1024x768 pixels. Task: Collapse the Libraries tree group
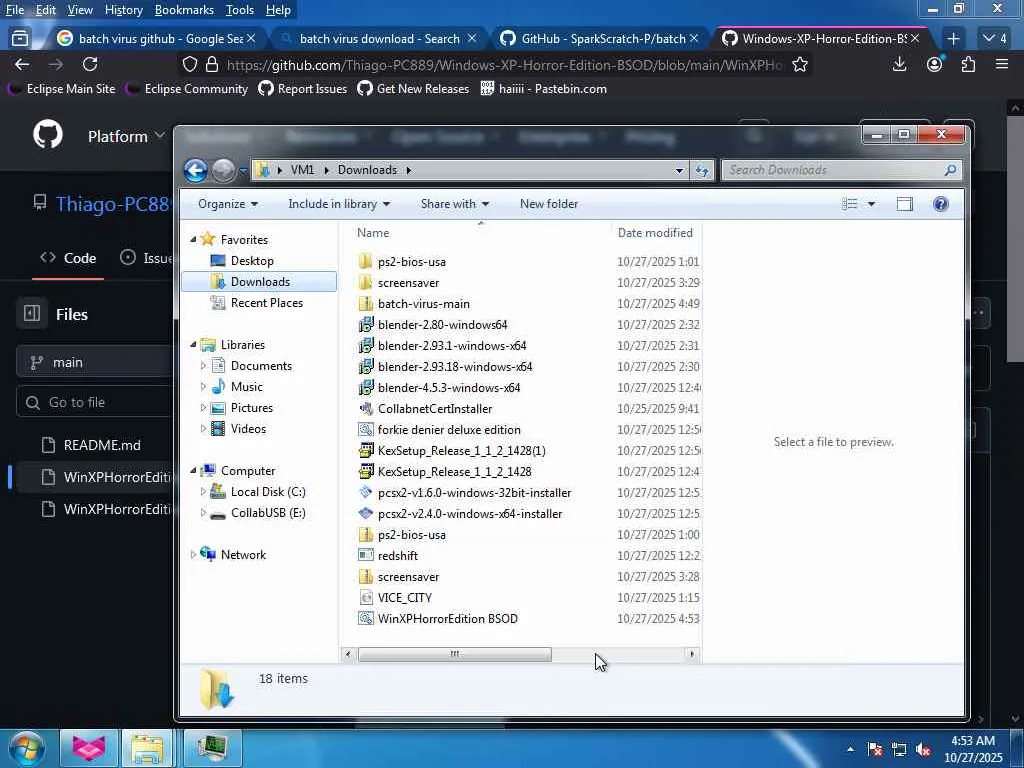(x=193, y=345)
